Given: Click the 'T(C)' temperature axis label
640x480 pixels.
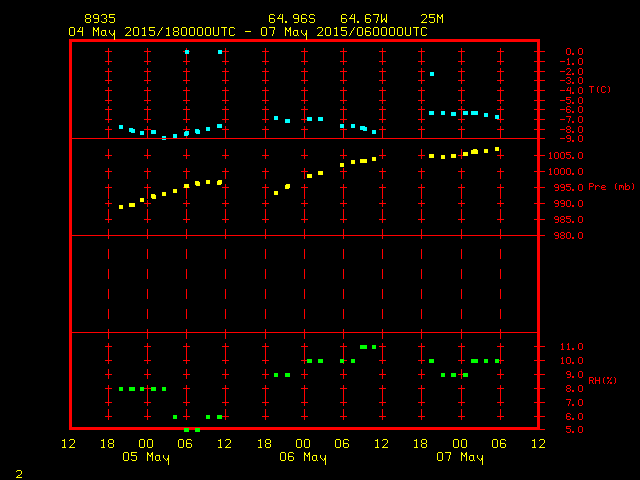Looking at the screenshot, I should pyautogui.click(x=600, y=90).
